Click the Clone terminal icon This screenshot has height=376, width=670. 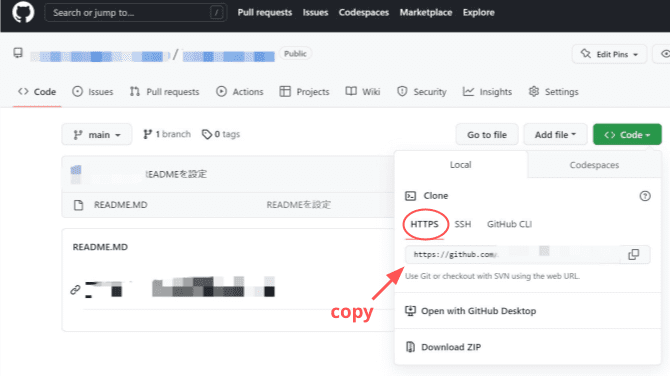(410, 196)
